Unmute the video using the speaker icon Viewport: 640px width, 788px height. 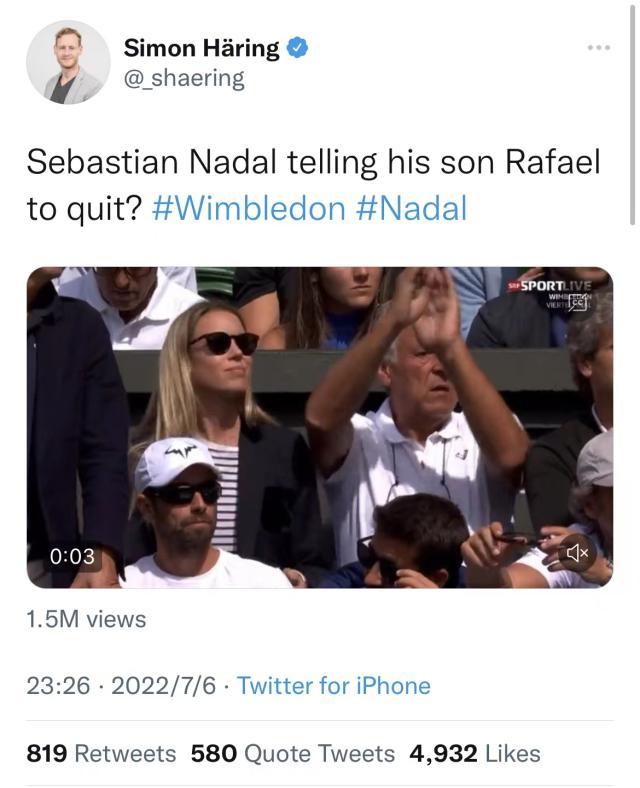(x=577, y=552)
